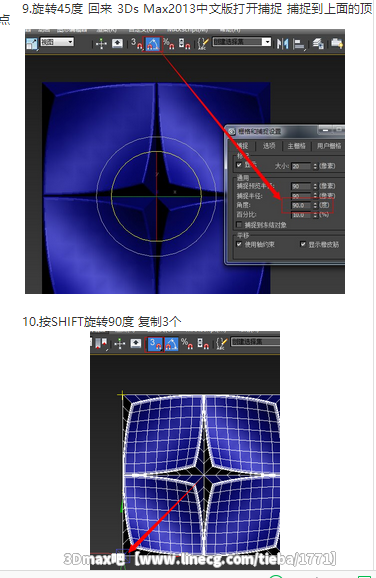Image resolution: width=376 pixels, height=578 pixels.
Task: Toggle the 捕捉到冻结对象 checkbox
Action: tap(239, 224)
